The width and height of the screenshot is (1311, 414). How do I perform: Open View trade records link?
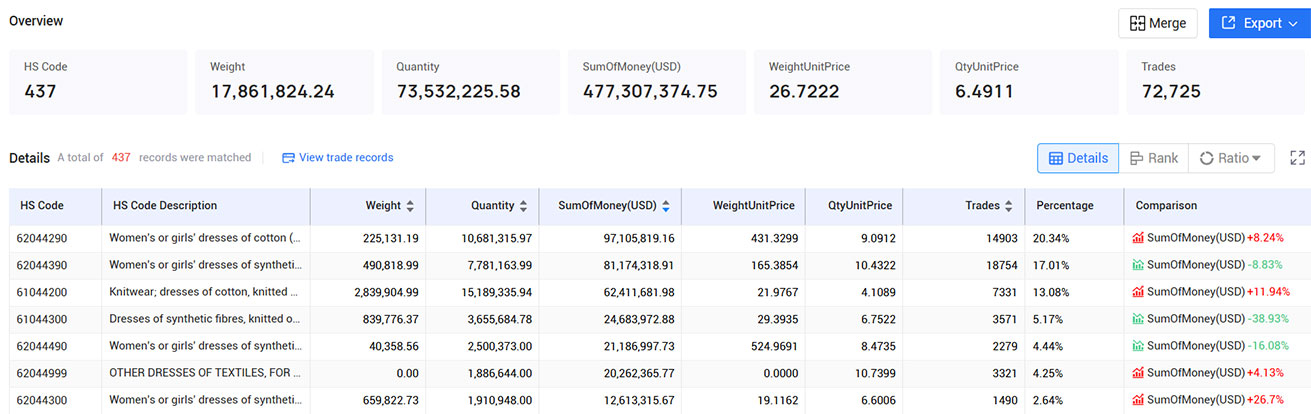click(338, 158)
